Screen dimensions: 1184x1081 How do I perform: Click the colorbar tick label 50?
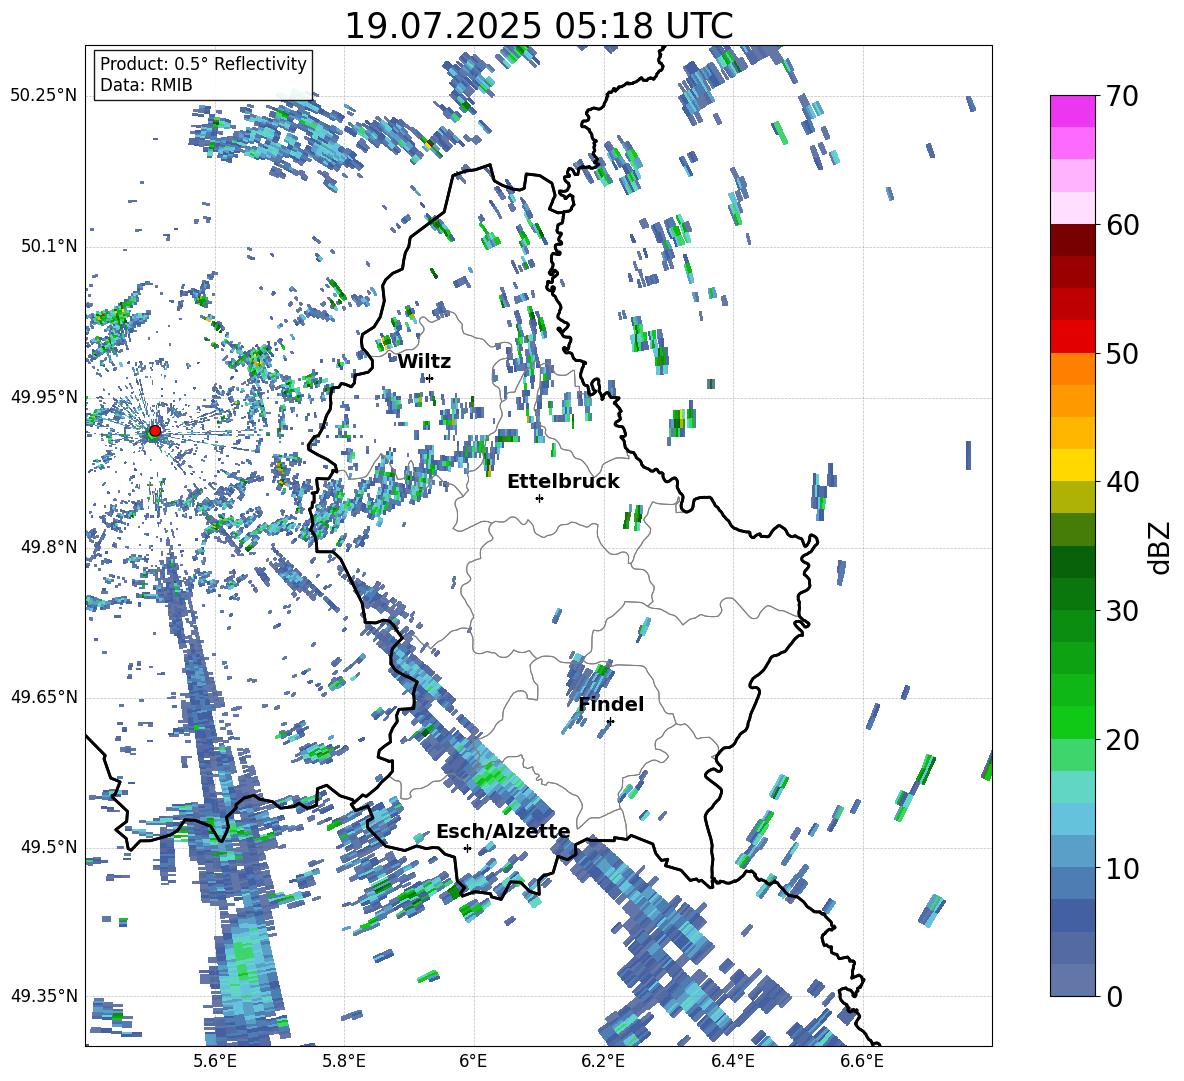(x=1121, y=353)
